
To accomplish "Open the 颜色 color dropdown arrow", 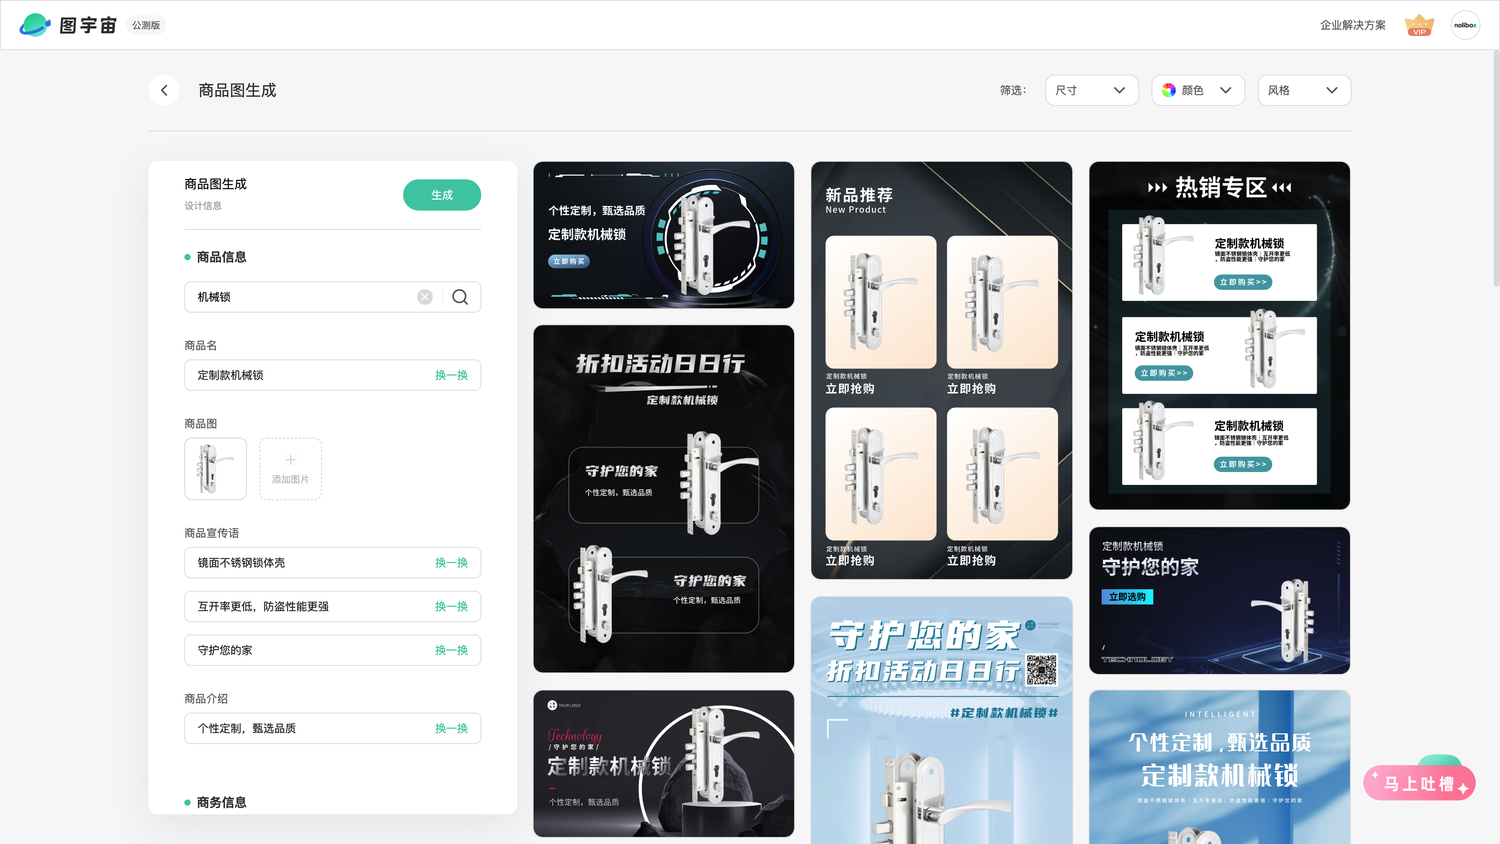I will pos(1226,90).
